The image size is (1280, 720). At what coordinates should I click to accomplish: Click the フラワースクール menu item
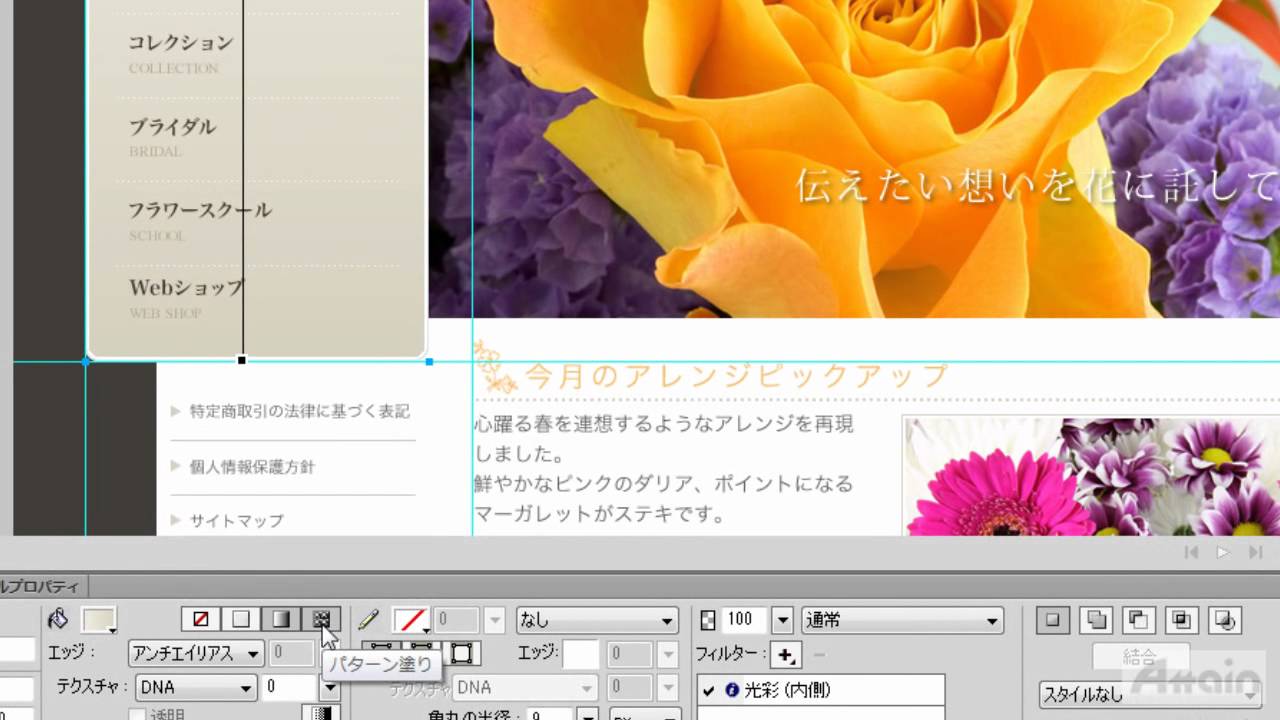click(x=200, y=211)
